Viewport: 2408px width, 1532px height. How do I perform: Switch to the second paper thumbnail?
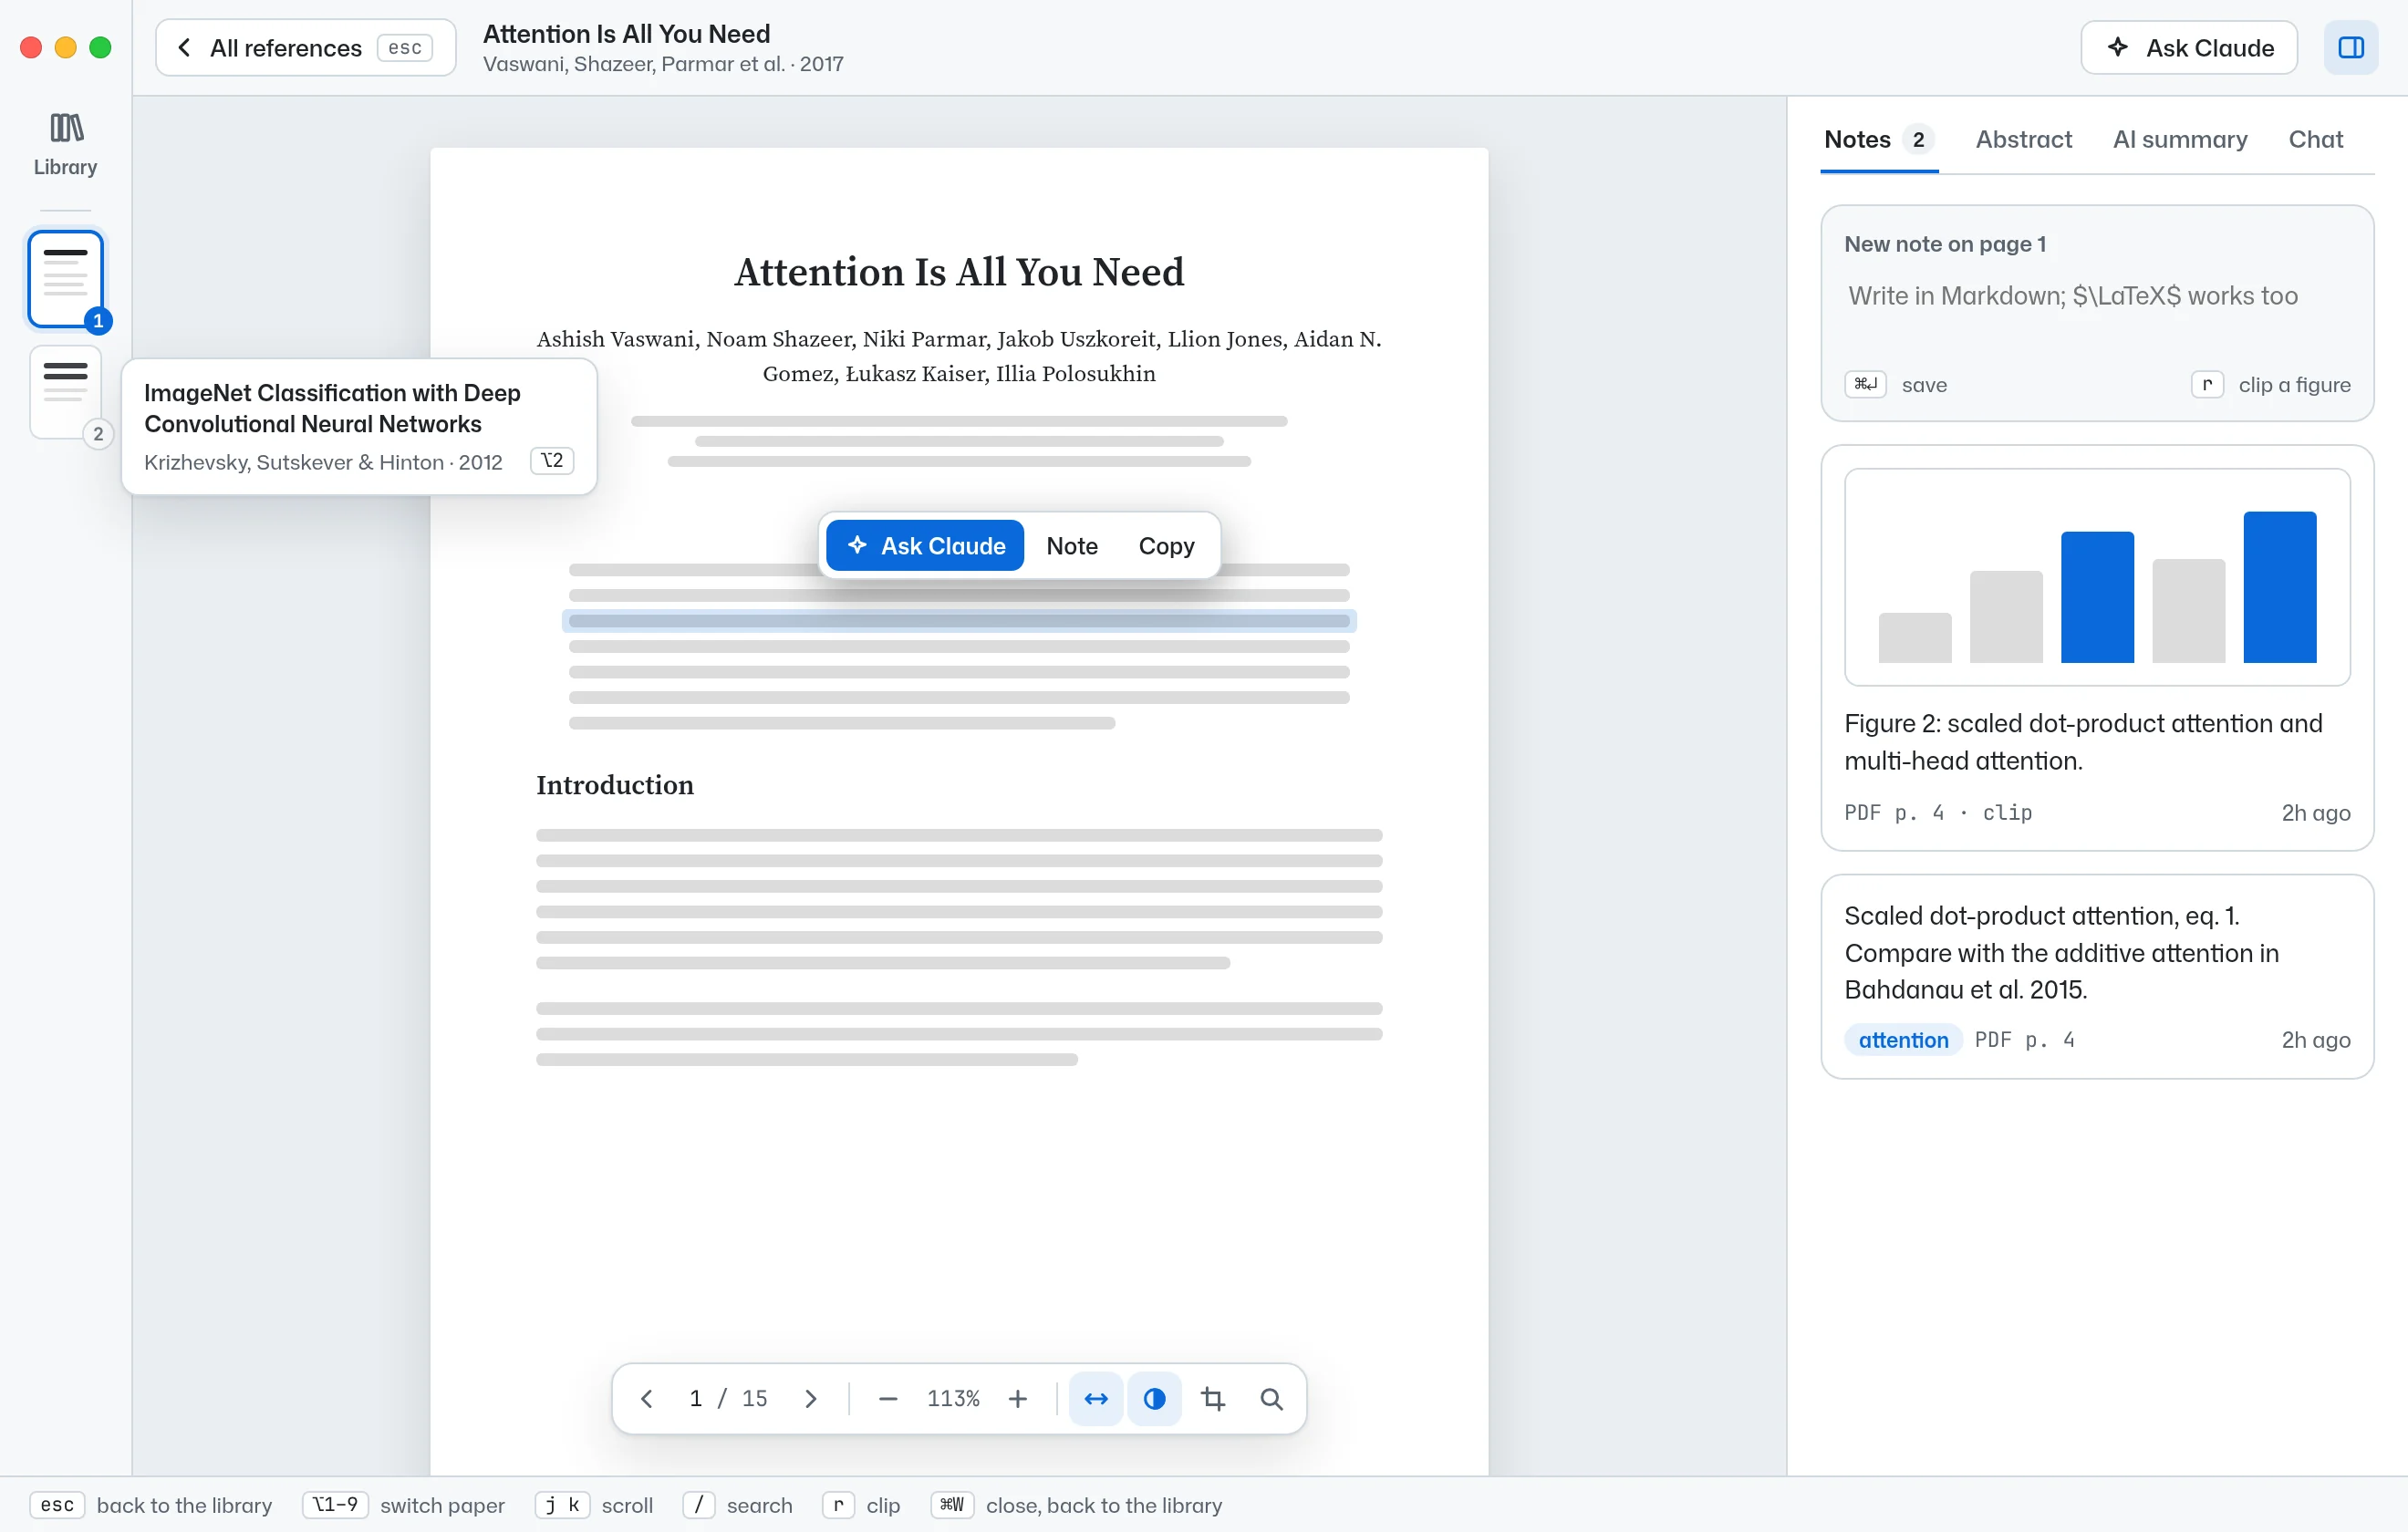point(65,392)
